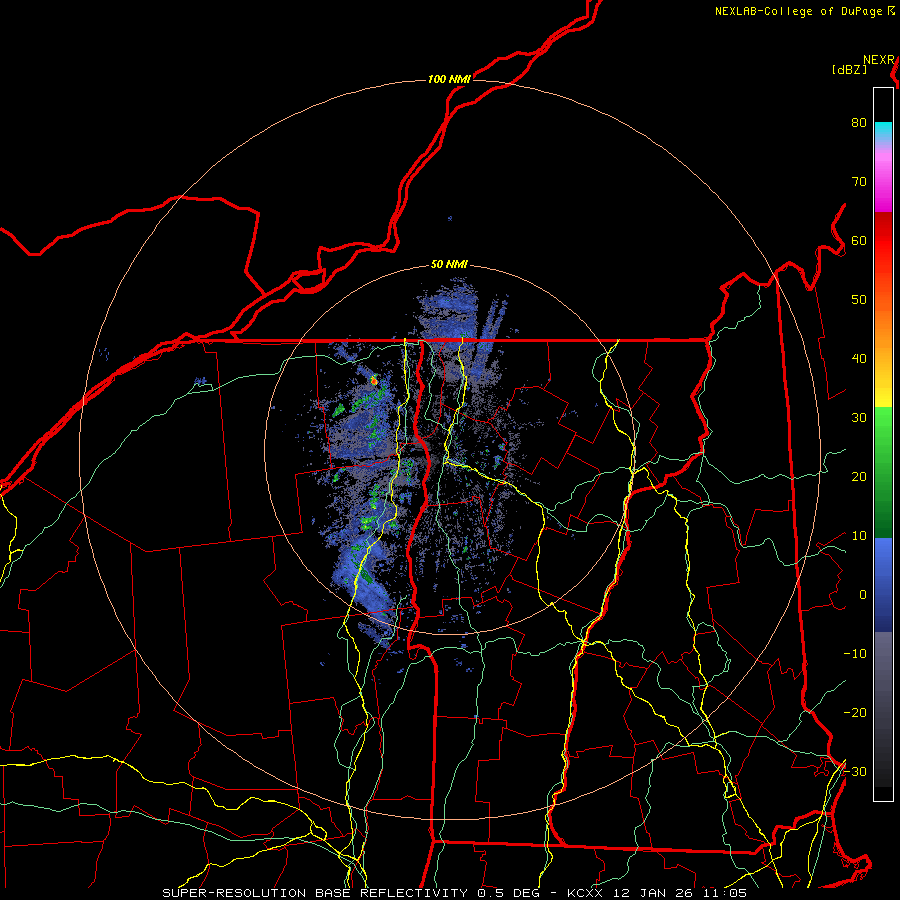Click the small red-orange high-reflectivity echo
Image resolution: width=900 pixels, height=900 pixels.
coord(374,380)
